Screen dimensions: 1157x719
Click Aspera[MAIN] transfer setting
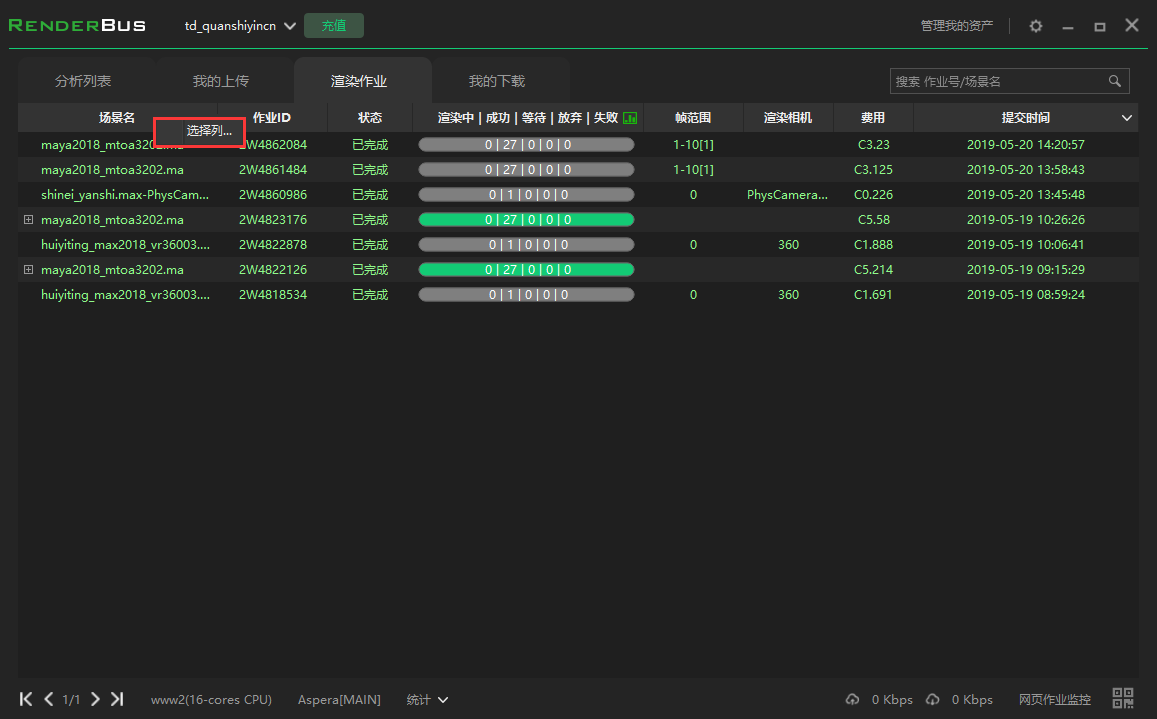[x=339, y=700]
